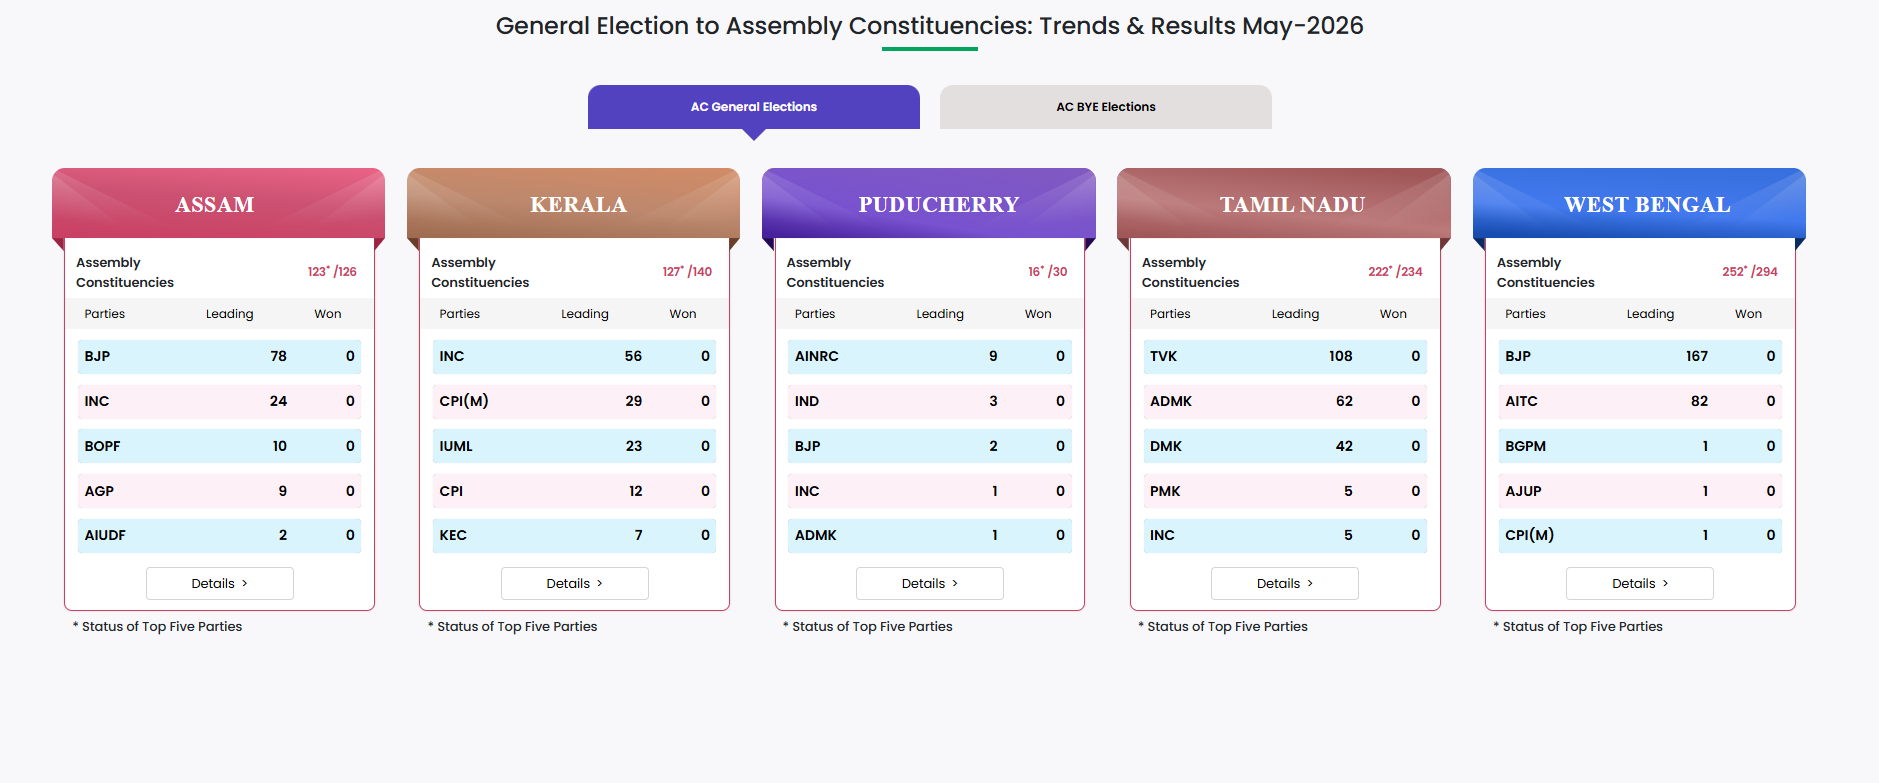
Task: Click the CPI(M) row in Kerala
Action: coord(575,401)
